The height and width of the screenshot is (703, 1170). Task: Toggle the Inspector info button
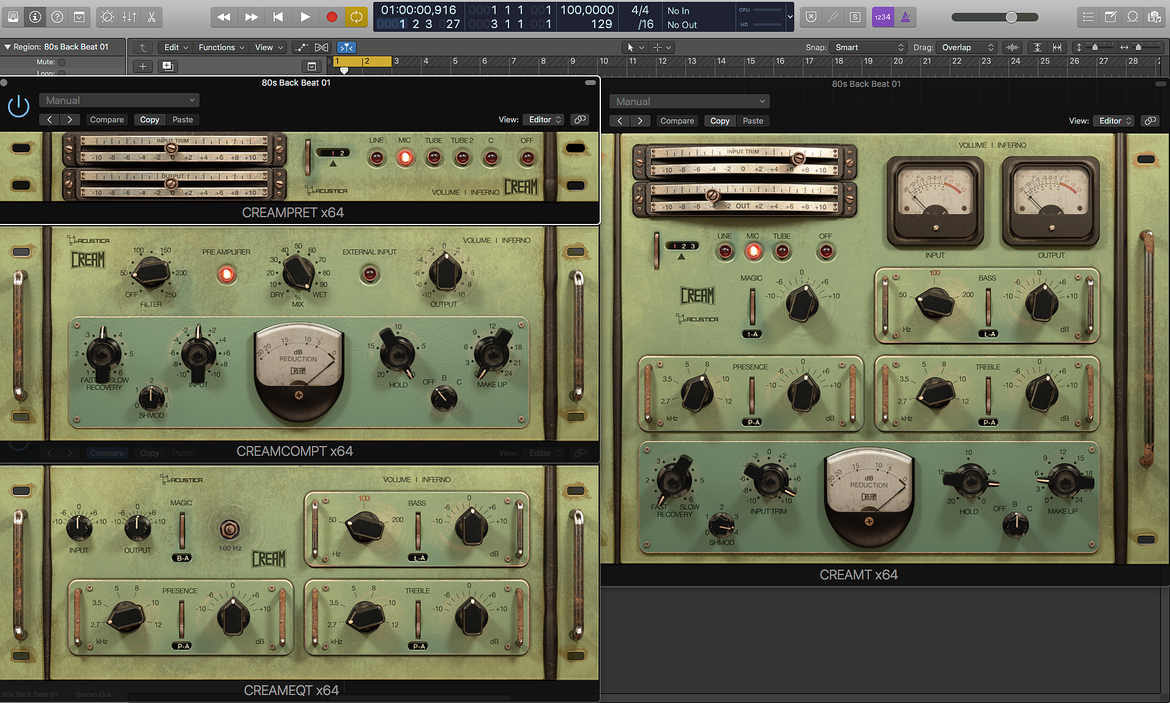(x=35, y=16)
